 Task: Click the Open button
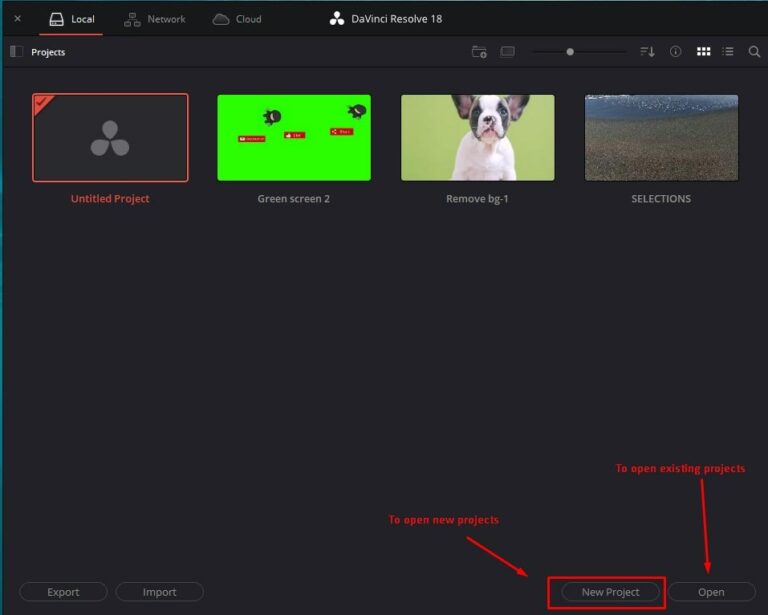tap(711, 592)
